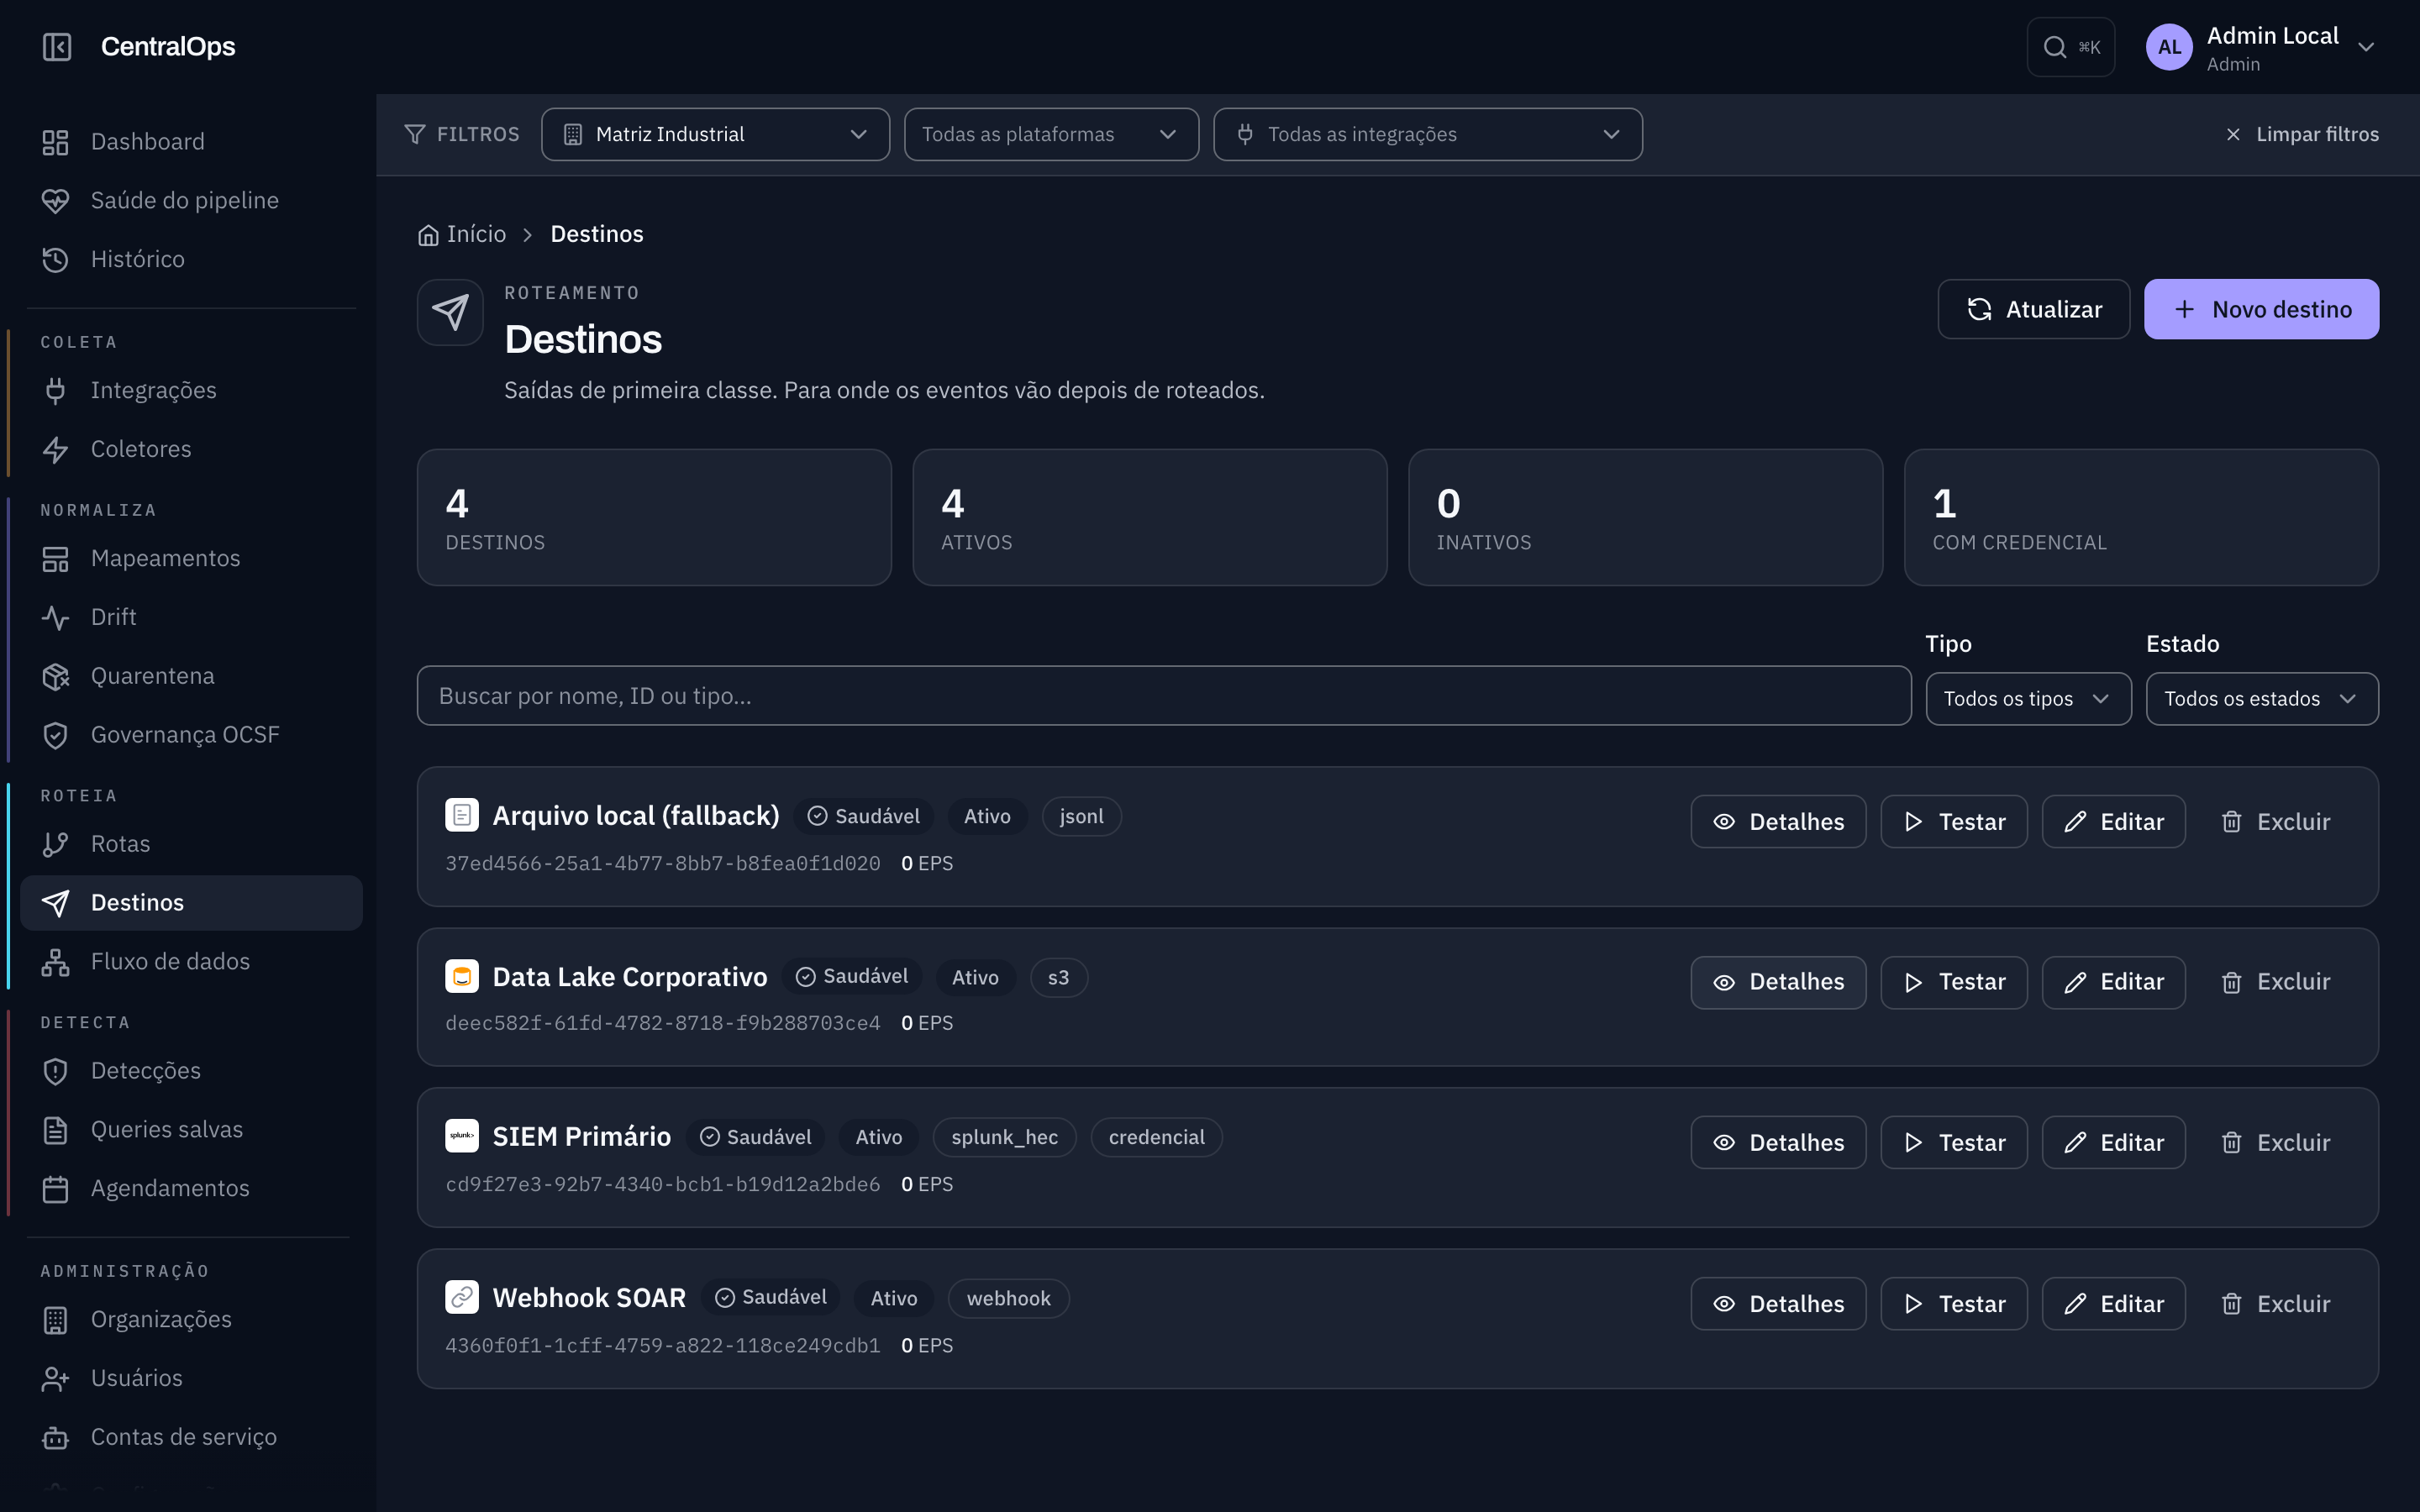
Task: Click Excluir trash for Arquivo local
Action: pos(2275,821)
